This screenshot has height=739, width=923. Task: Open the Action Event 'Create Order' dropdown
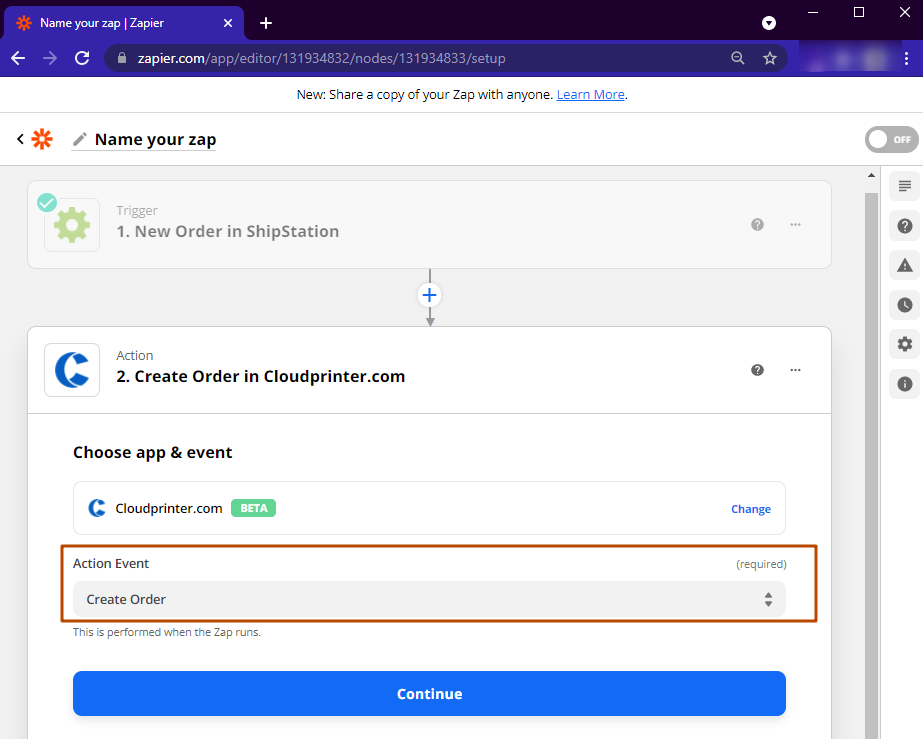[429, 599]
